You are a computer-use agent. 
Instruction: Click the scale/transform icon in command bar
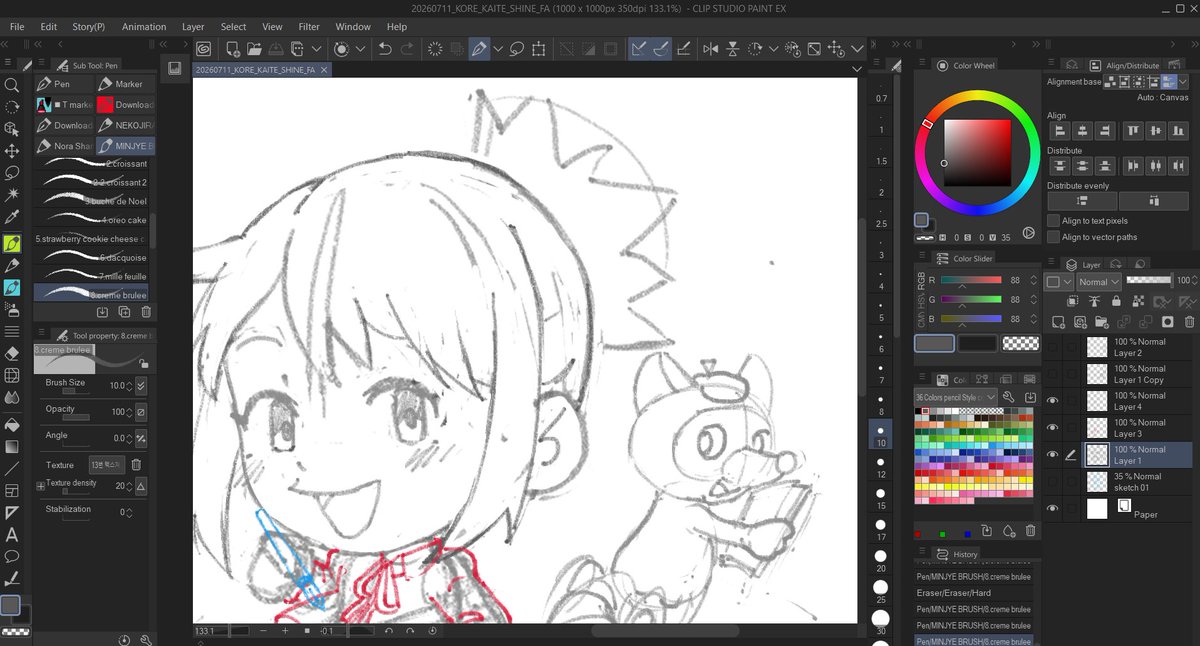(539, 48)
